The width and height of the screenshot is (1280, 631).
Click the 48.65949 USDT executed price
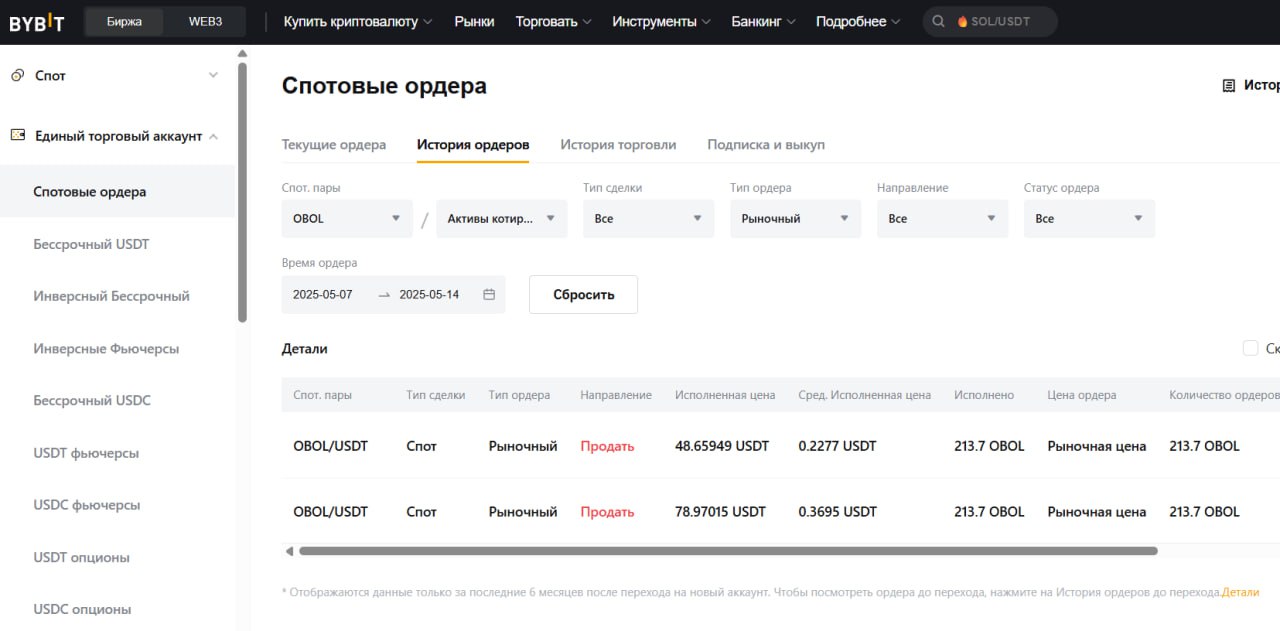(722, 446)
